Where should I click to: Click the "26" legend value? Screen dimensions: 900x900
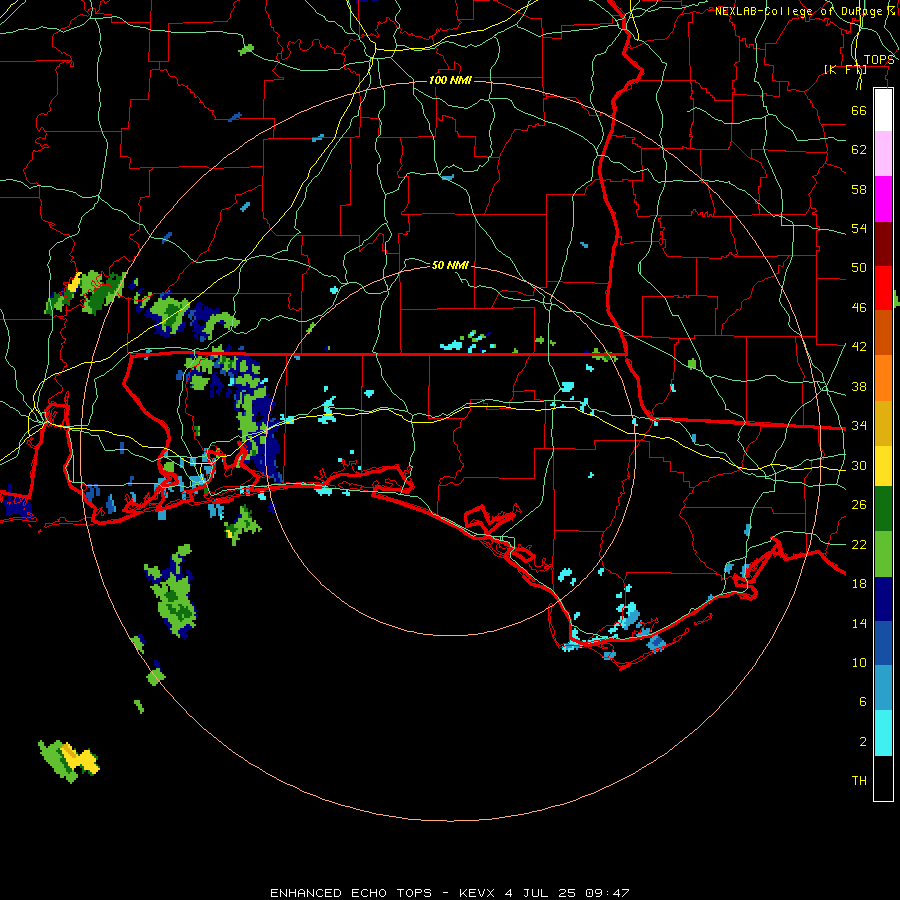[x=859, y=505]
